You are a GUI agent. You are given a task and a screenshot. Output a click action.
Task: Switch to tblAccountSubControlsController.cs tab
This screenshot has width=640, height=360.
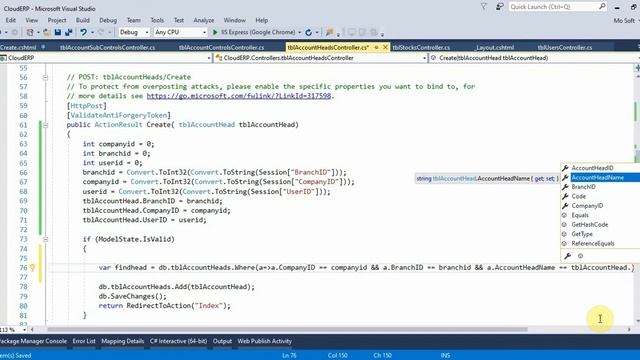click(108, 47)
